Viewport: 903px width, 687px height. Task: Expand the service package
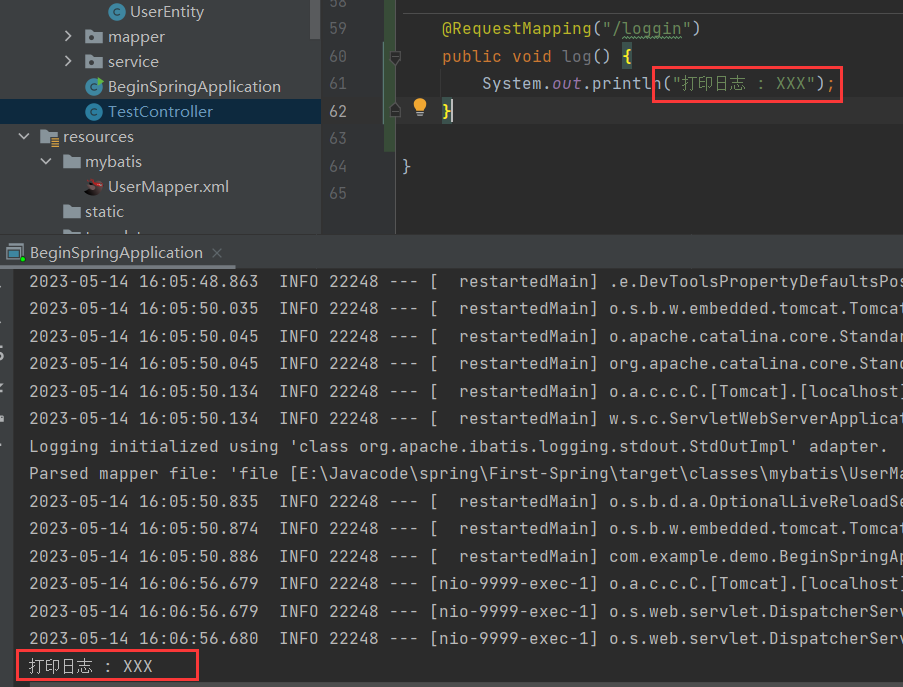68,61
